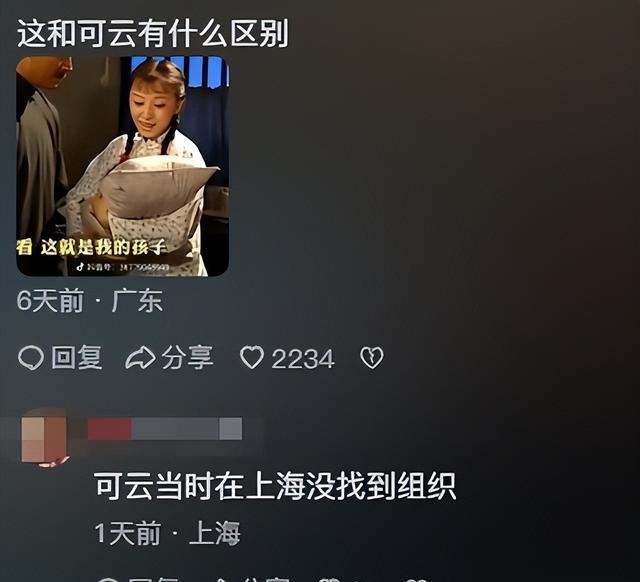This screenshot has height=582, width=640.
Task: Click the share arrow icon
Action: 140,358
